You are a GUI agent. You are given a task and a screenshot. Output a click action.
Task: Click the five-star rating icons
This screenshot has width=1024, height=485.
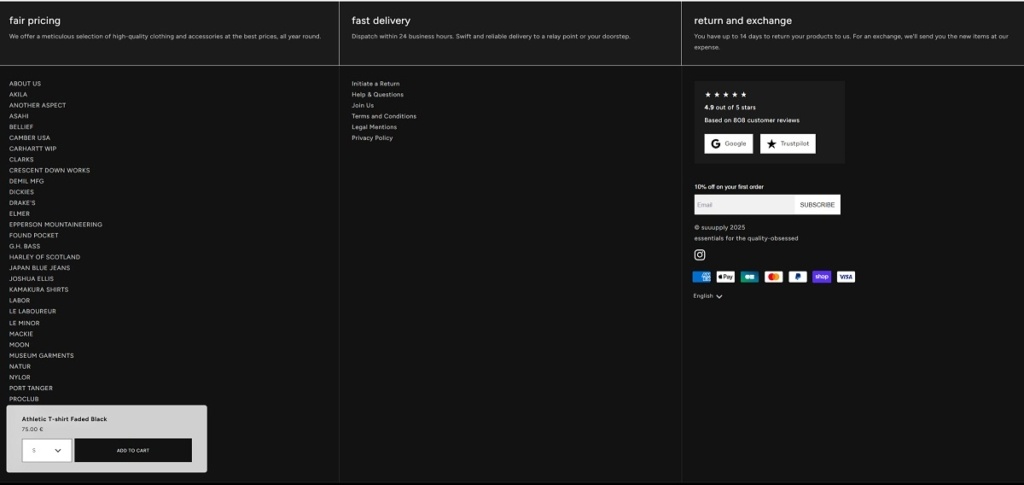click(x=726, y=95)
